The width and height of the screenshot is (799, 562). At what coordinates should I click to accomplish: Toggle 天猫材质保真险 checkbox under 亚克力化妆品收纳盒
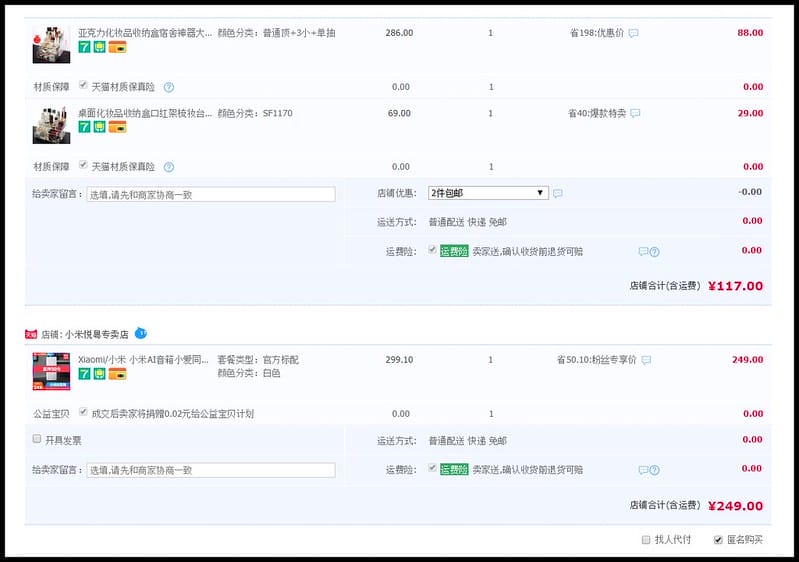pos(83,85)
